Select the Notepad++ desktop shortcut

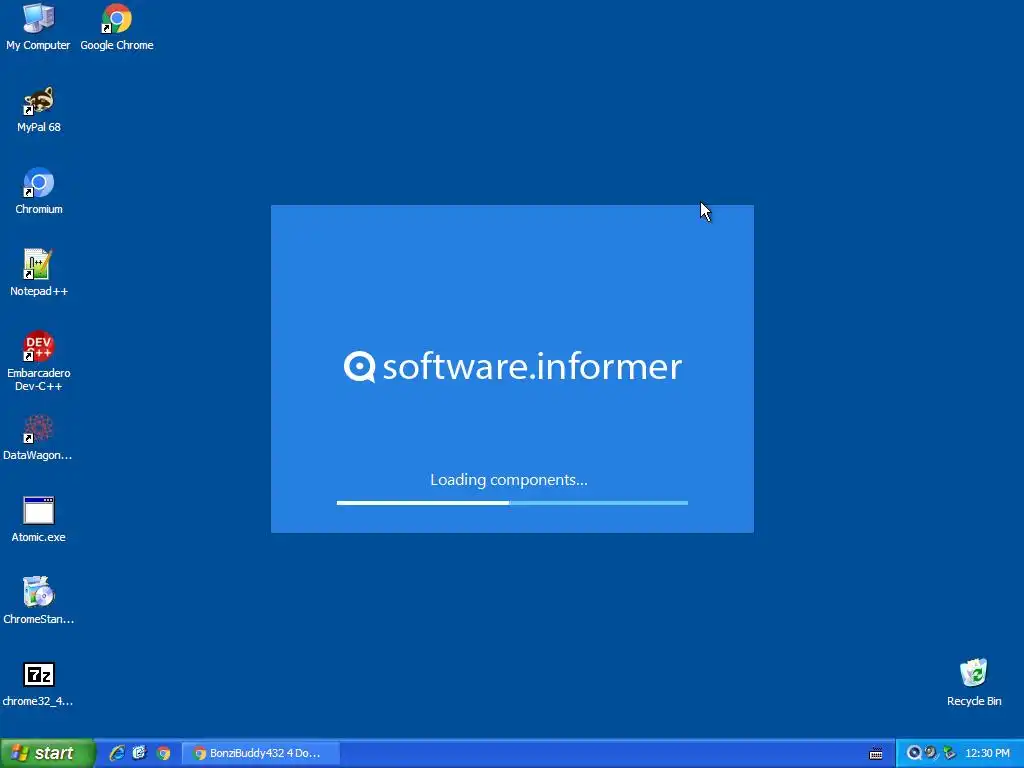click(x=39, y=273)
